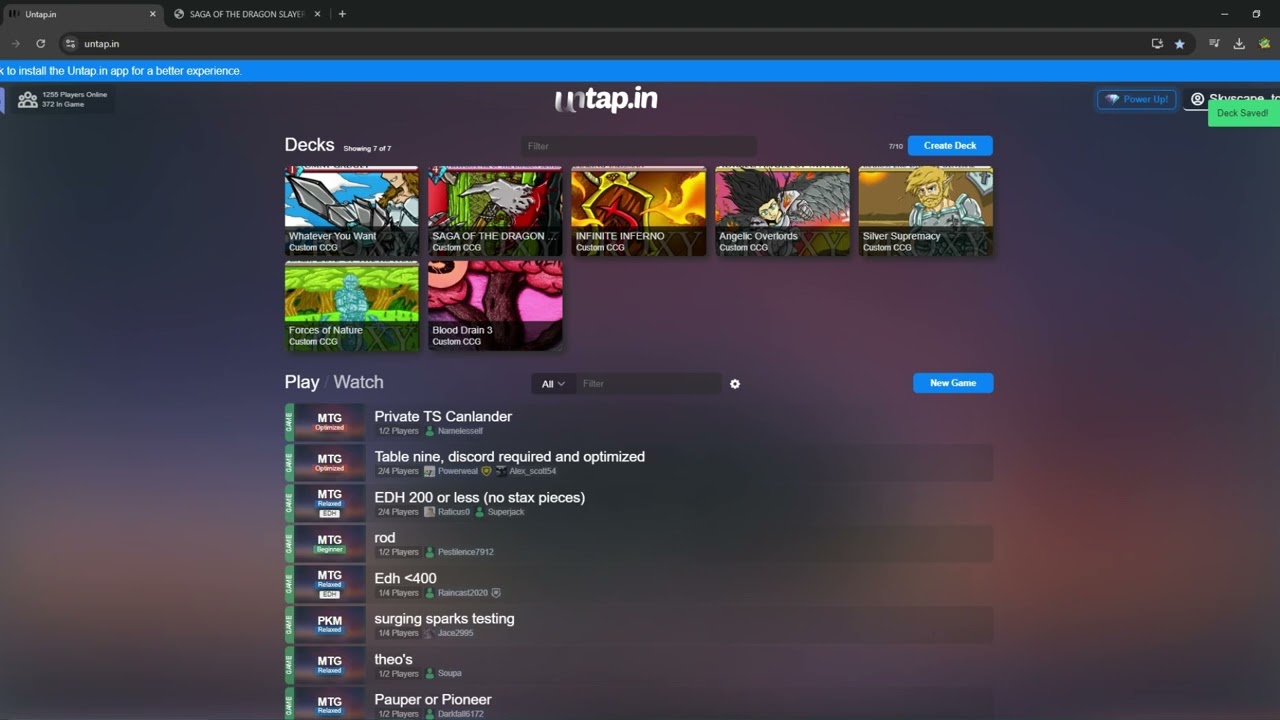Screen dimensions: 1280x720
Task: Click the bookmark star icon
Action: pos(1180,44)
